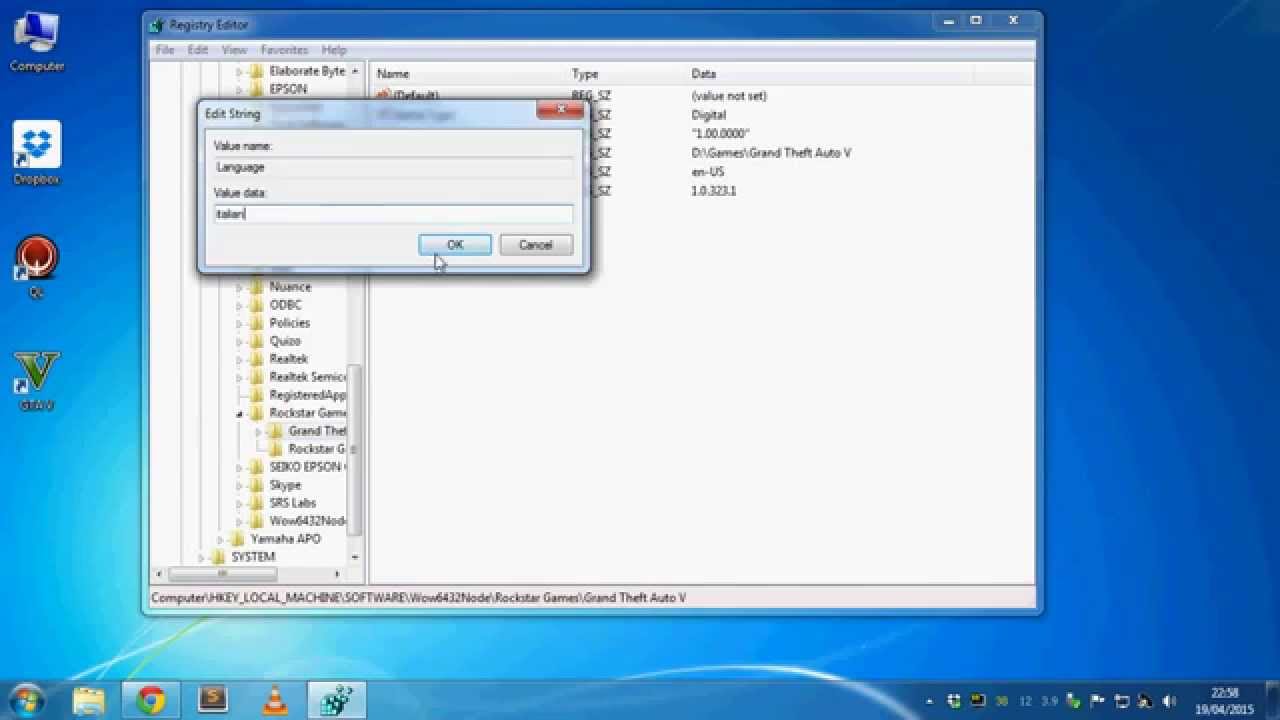
Task: Open VLC media player from the taskbar
Action: [275, 700]
